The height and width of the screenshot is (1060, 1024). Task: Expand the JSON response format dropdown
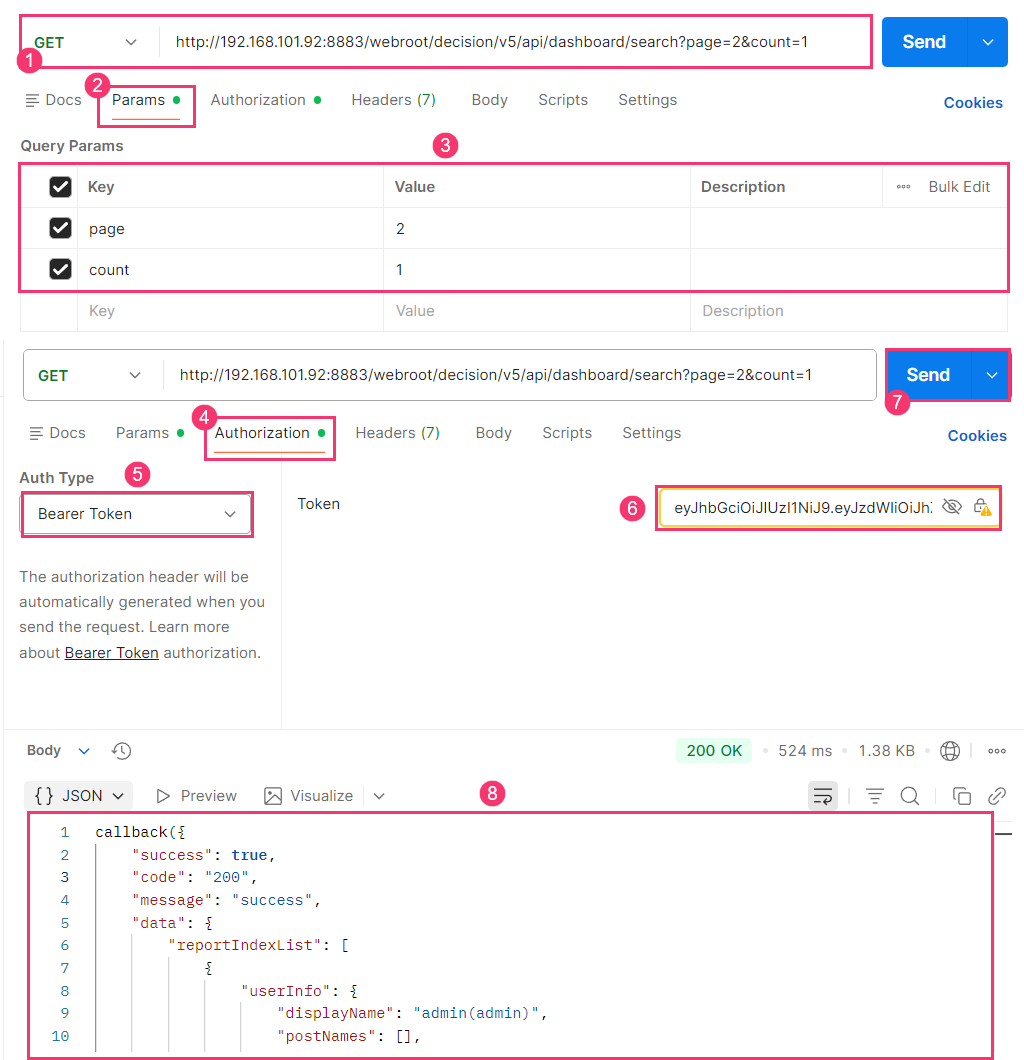(79, 796)
